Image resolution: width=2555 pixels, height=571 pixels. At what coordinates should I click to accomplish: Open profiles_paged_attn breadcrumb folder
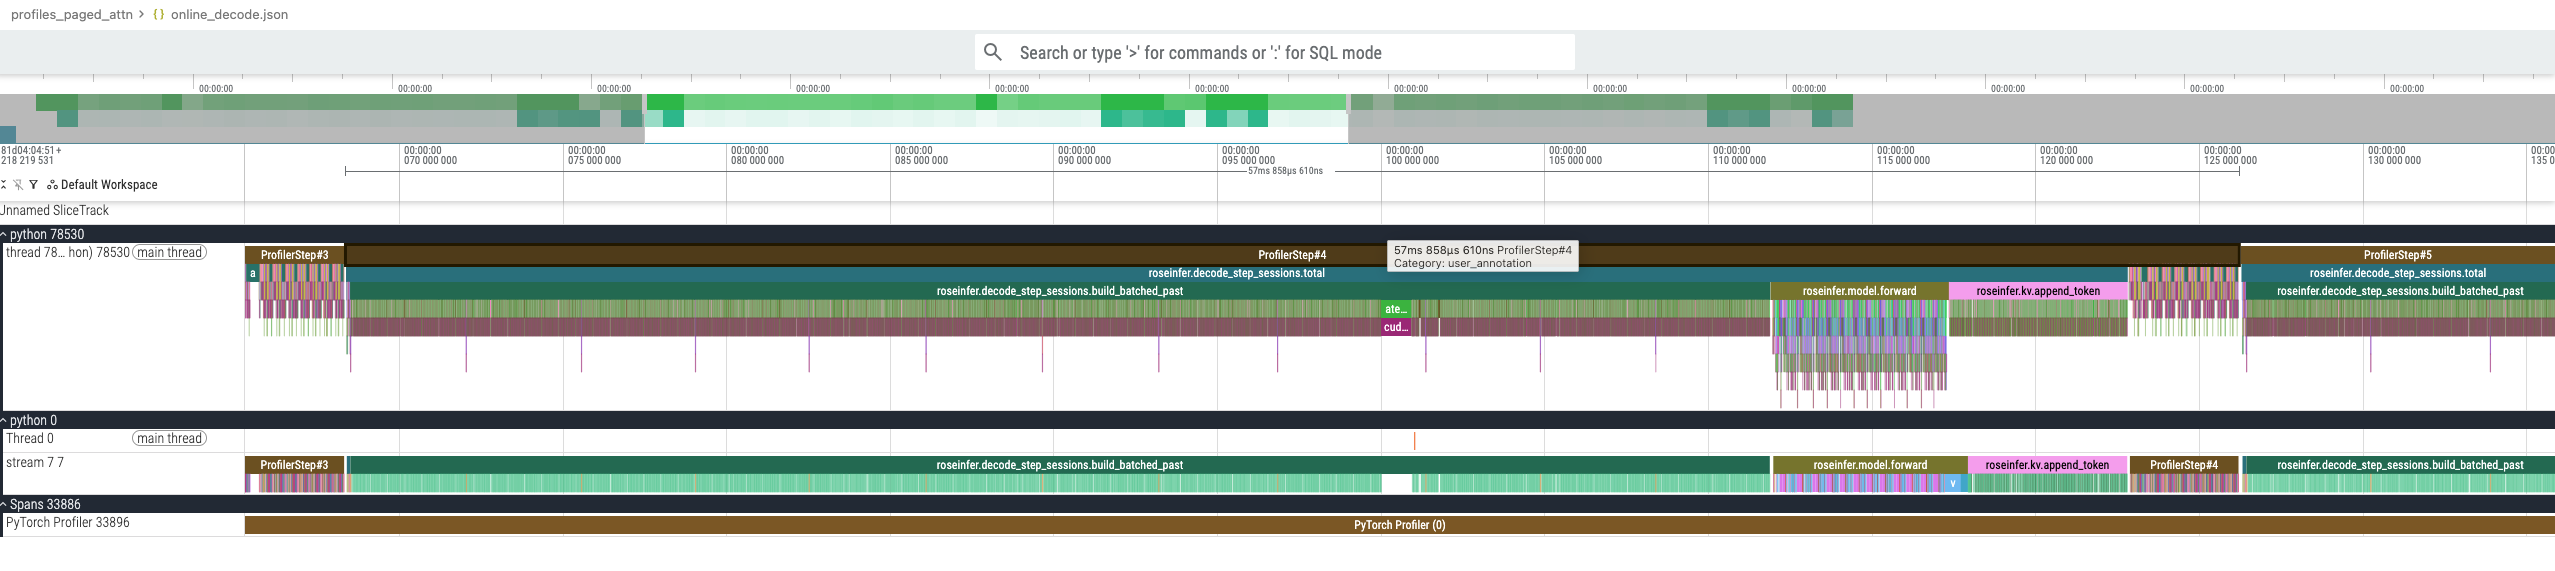coord(71,15)
